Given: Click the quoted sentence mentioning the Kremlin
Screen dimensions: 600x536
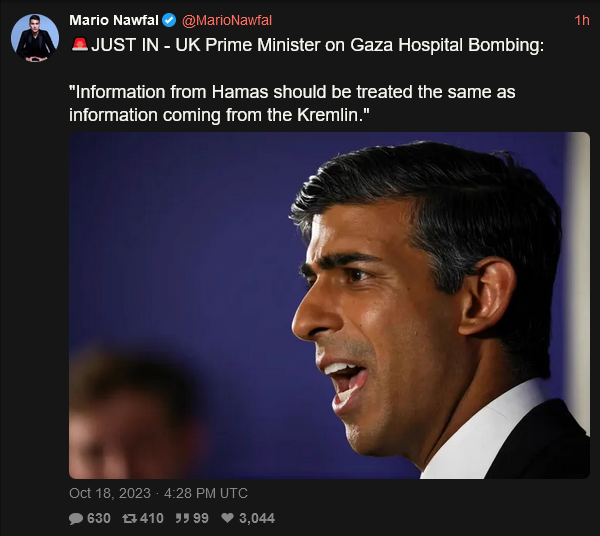Looking at the screenshot, I should point(292,103).
